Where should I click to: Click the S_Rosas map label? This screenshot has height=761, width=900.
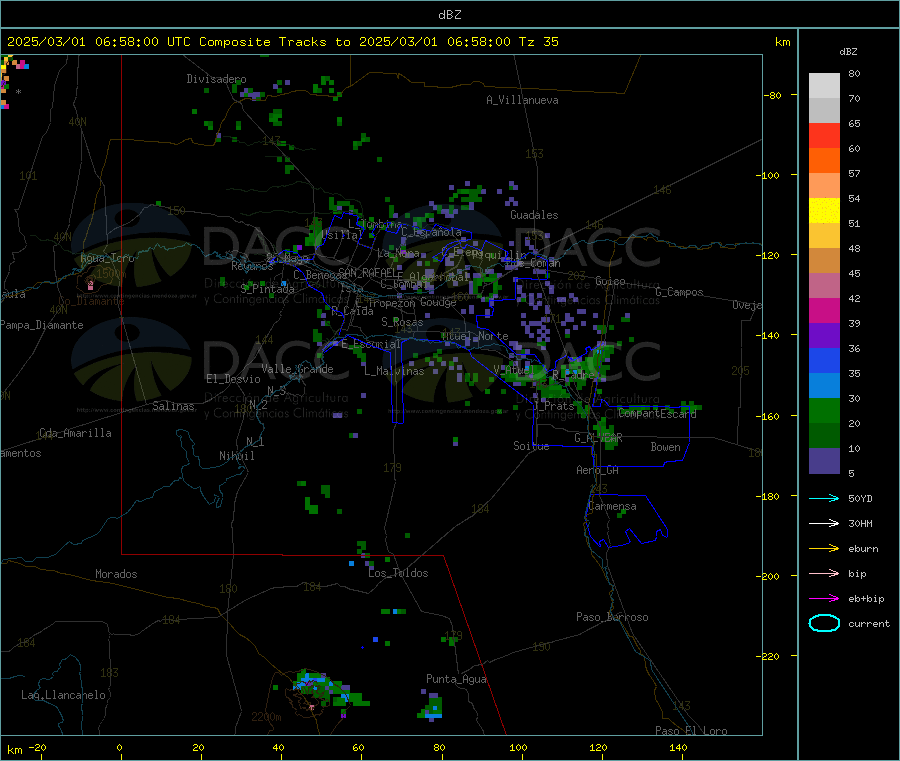pyautogui.click(x=402, y=323)
